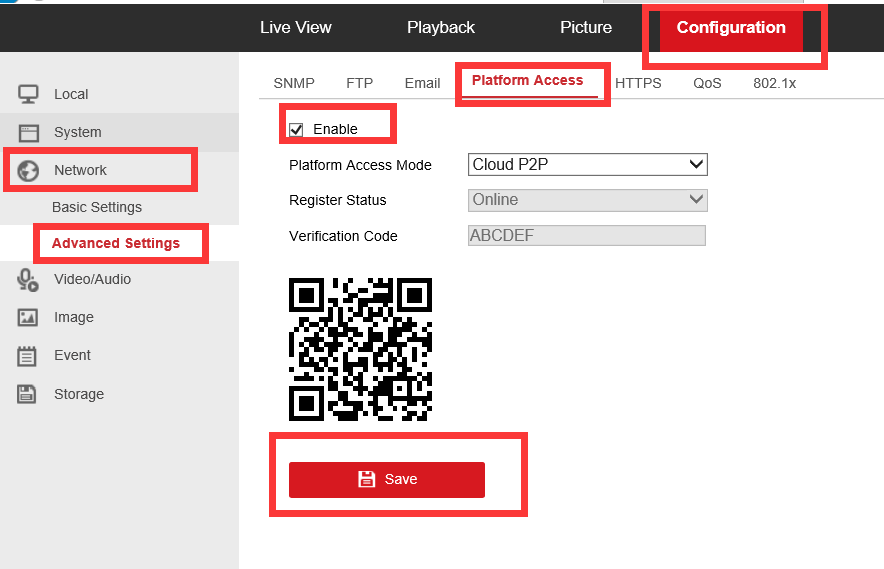Click the Video/Audio microphone icon
This screenshot has height=569, width=884.
[x=28, y=280]
